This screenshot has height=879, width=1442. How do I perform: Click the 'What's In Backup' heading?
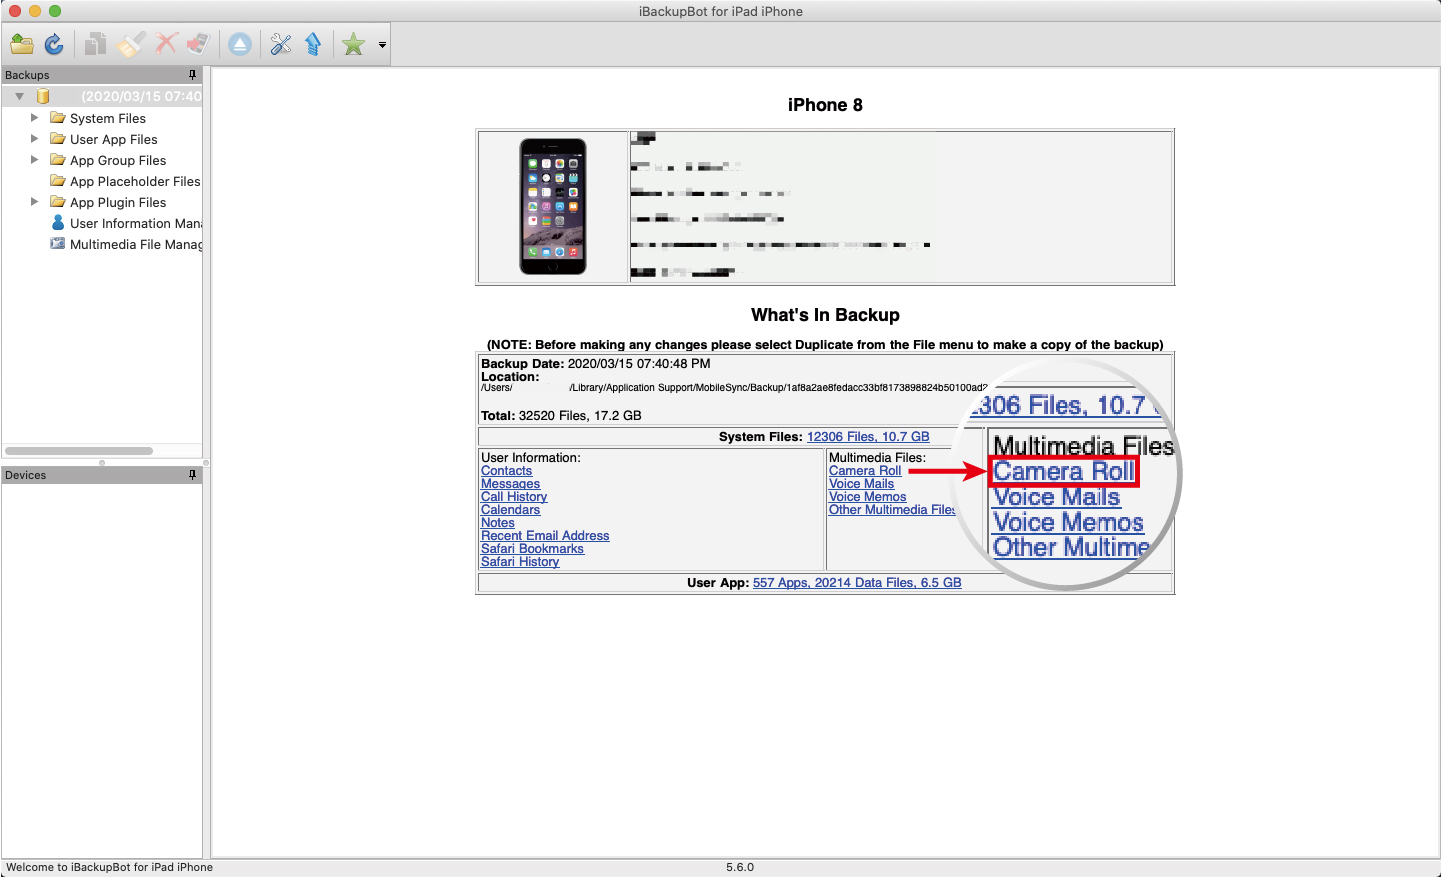[825, 315]
